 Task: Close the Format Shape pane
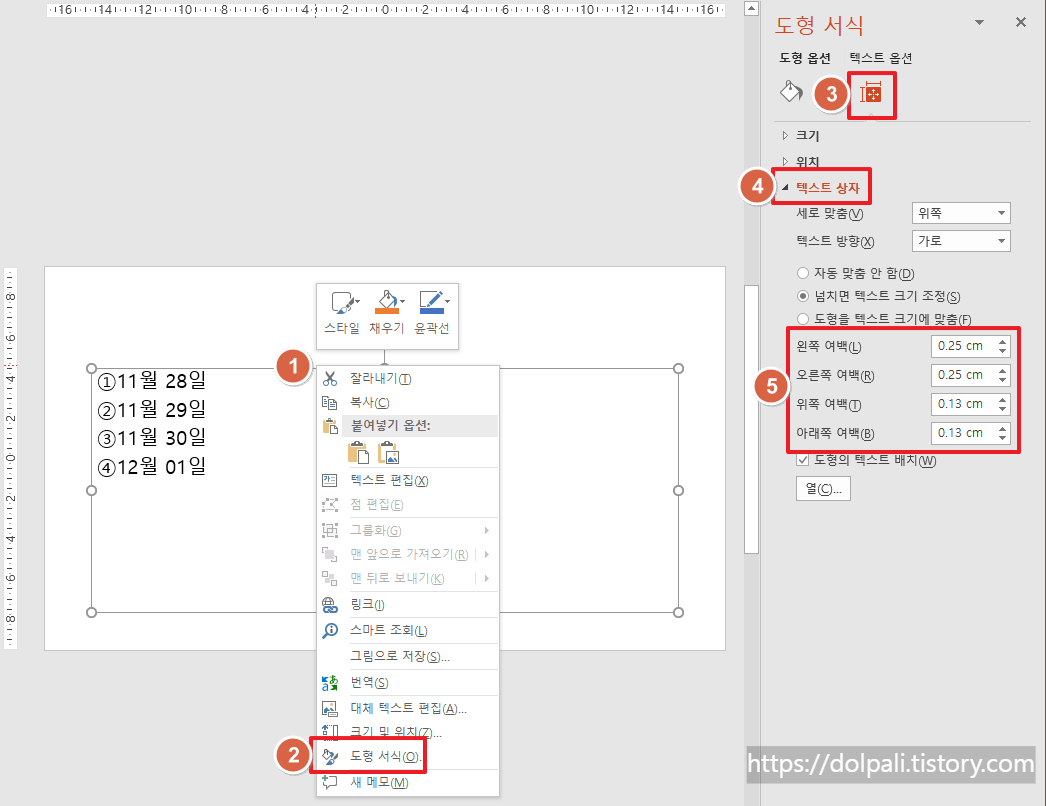pyautogui.click(x=1021, y=23)
